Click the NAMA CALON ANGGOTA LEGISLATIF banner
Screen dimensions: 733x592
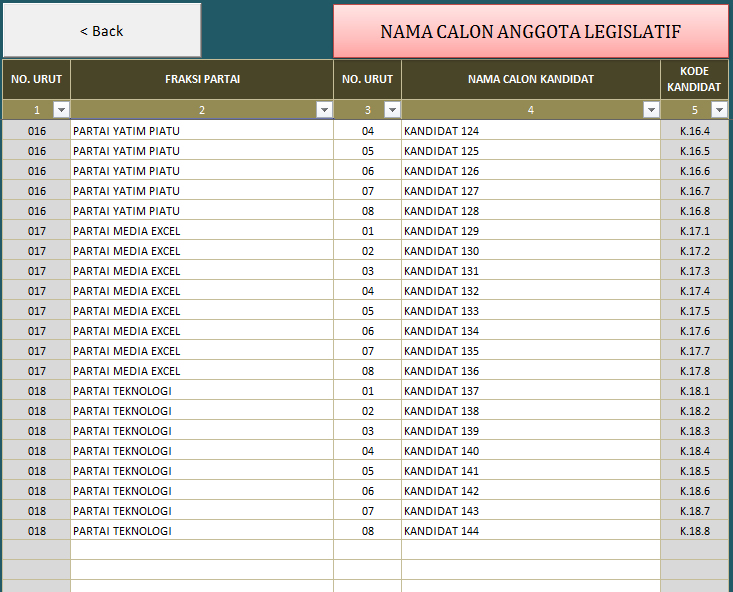pos(531,31)
